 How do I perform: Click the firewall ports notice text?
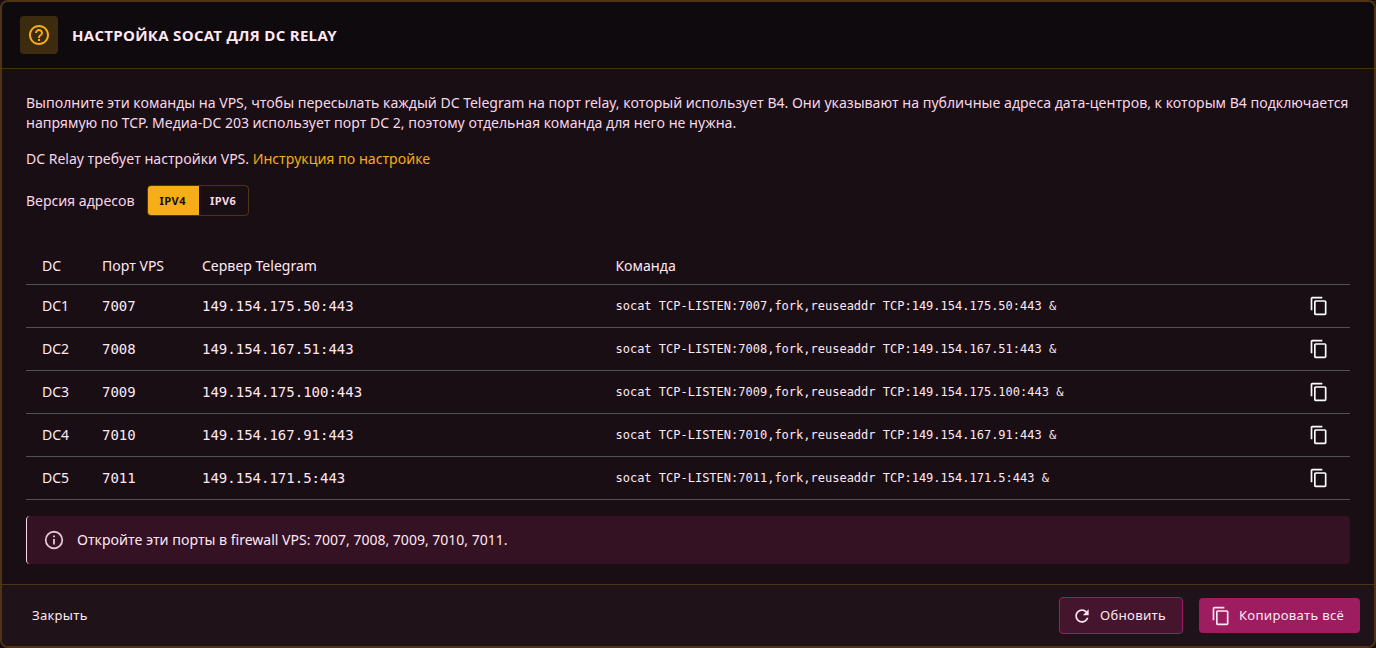point(293,540)
